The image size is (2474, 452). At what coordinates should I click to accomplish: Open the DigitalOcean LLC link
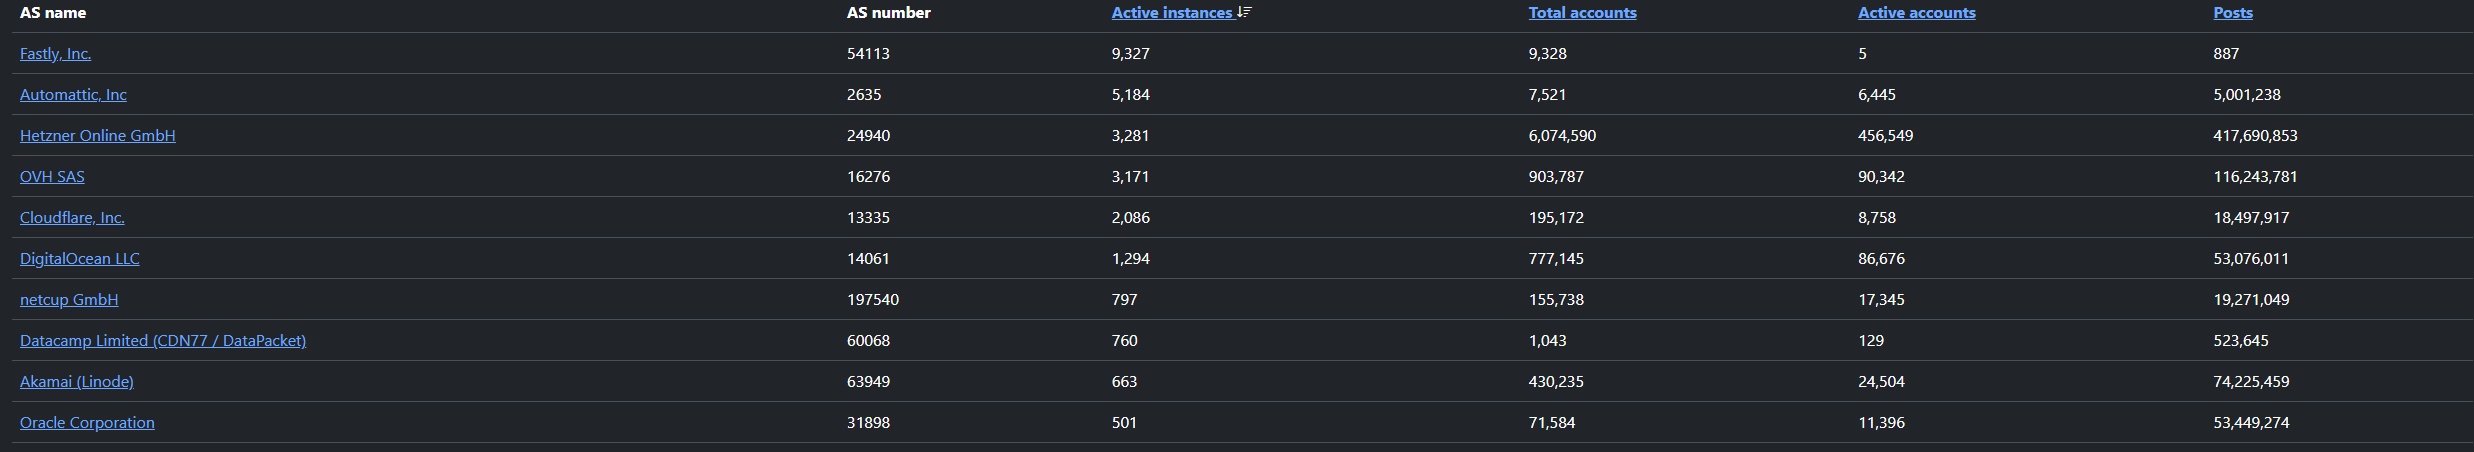pos(79,259)
